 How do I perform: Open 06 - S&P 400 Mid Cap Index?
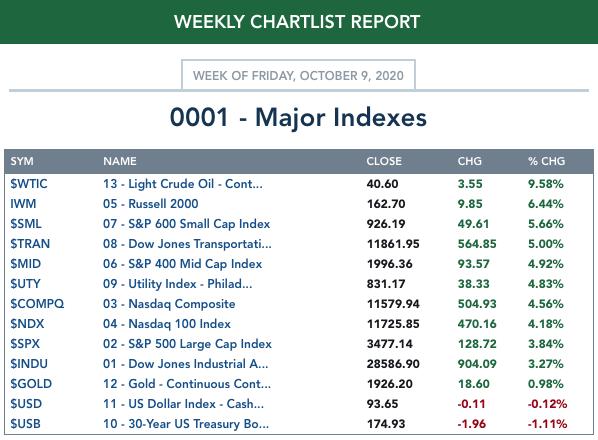183,264
